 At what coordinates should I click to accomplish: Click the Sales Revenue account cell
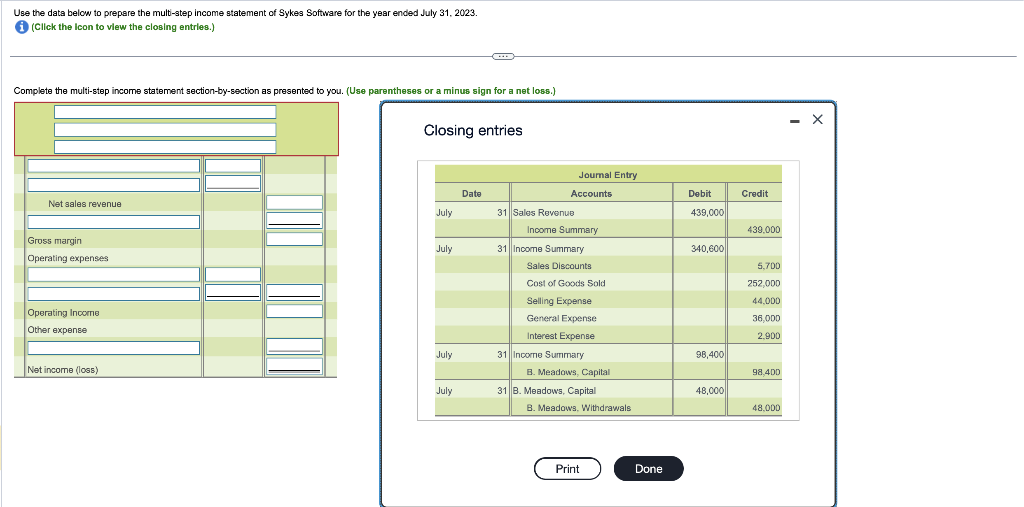pos(544,212)
